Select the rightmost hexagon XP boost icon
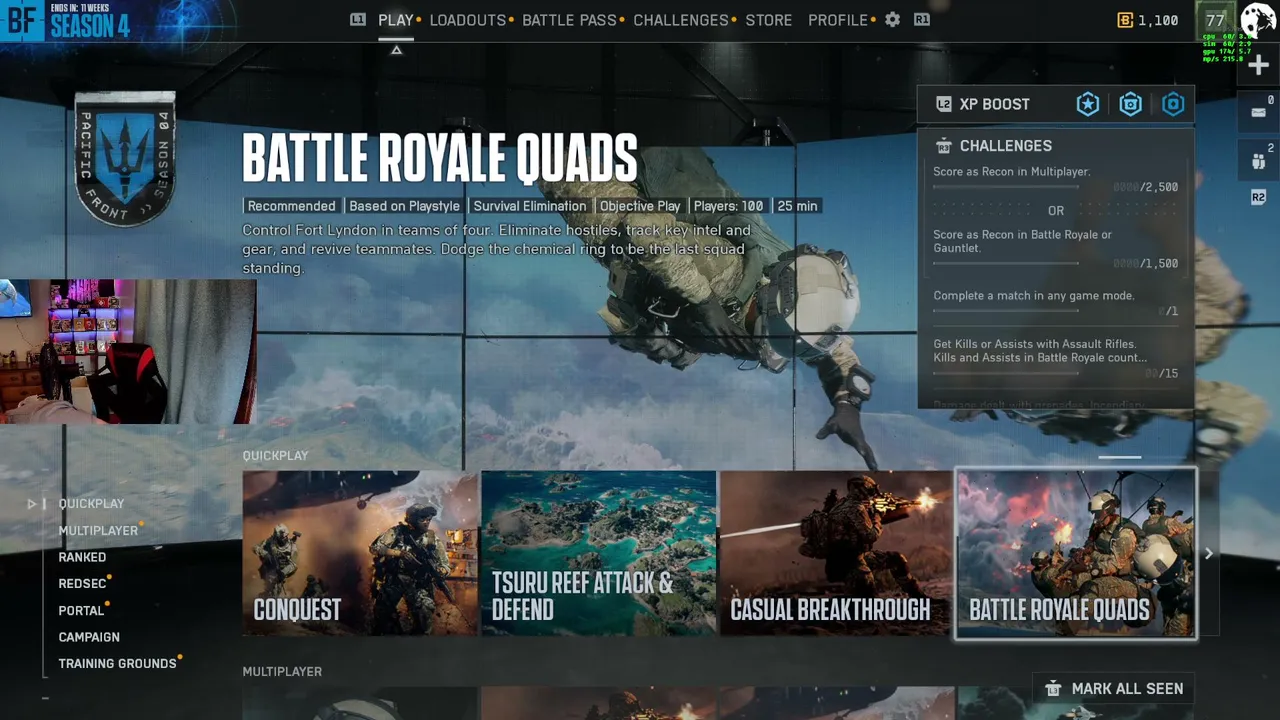 point(1173,104)
